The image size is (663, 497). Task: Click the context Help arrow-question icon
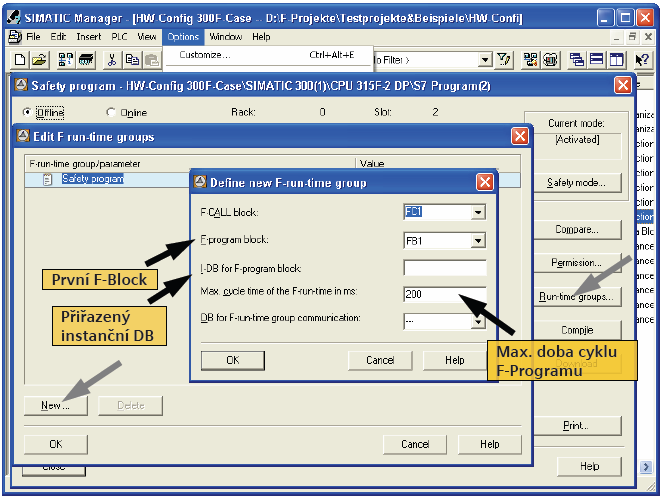[x=642, y=60]
